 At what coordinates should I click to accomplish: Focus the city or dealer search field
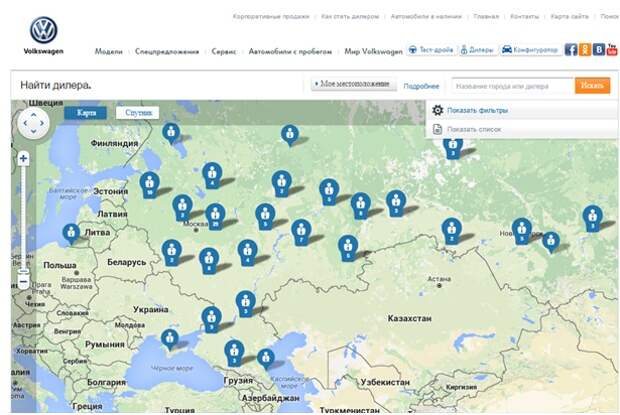(512, 86)
